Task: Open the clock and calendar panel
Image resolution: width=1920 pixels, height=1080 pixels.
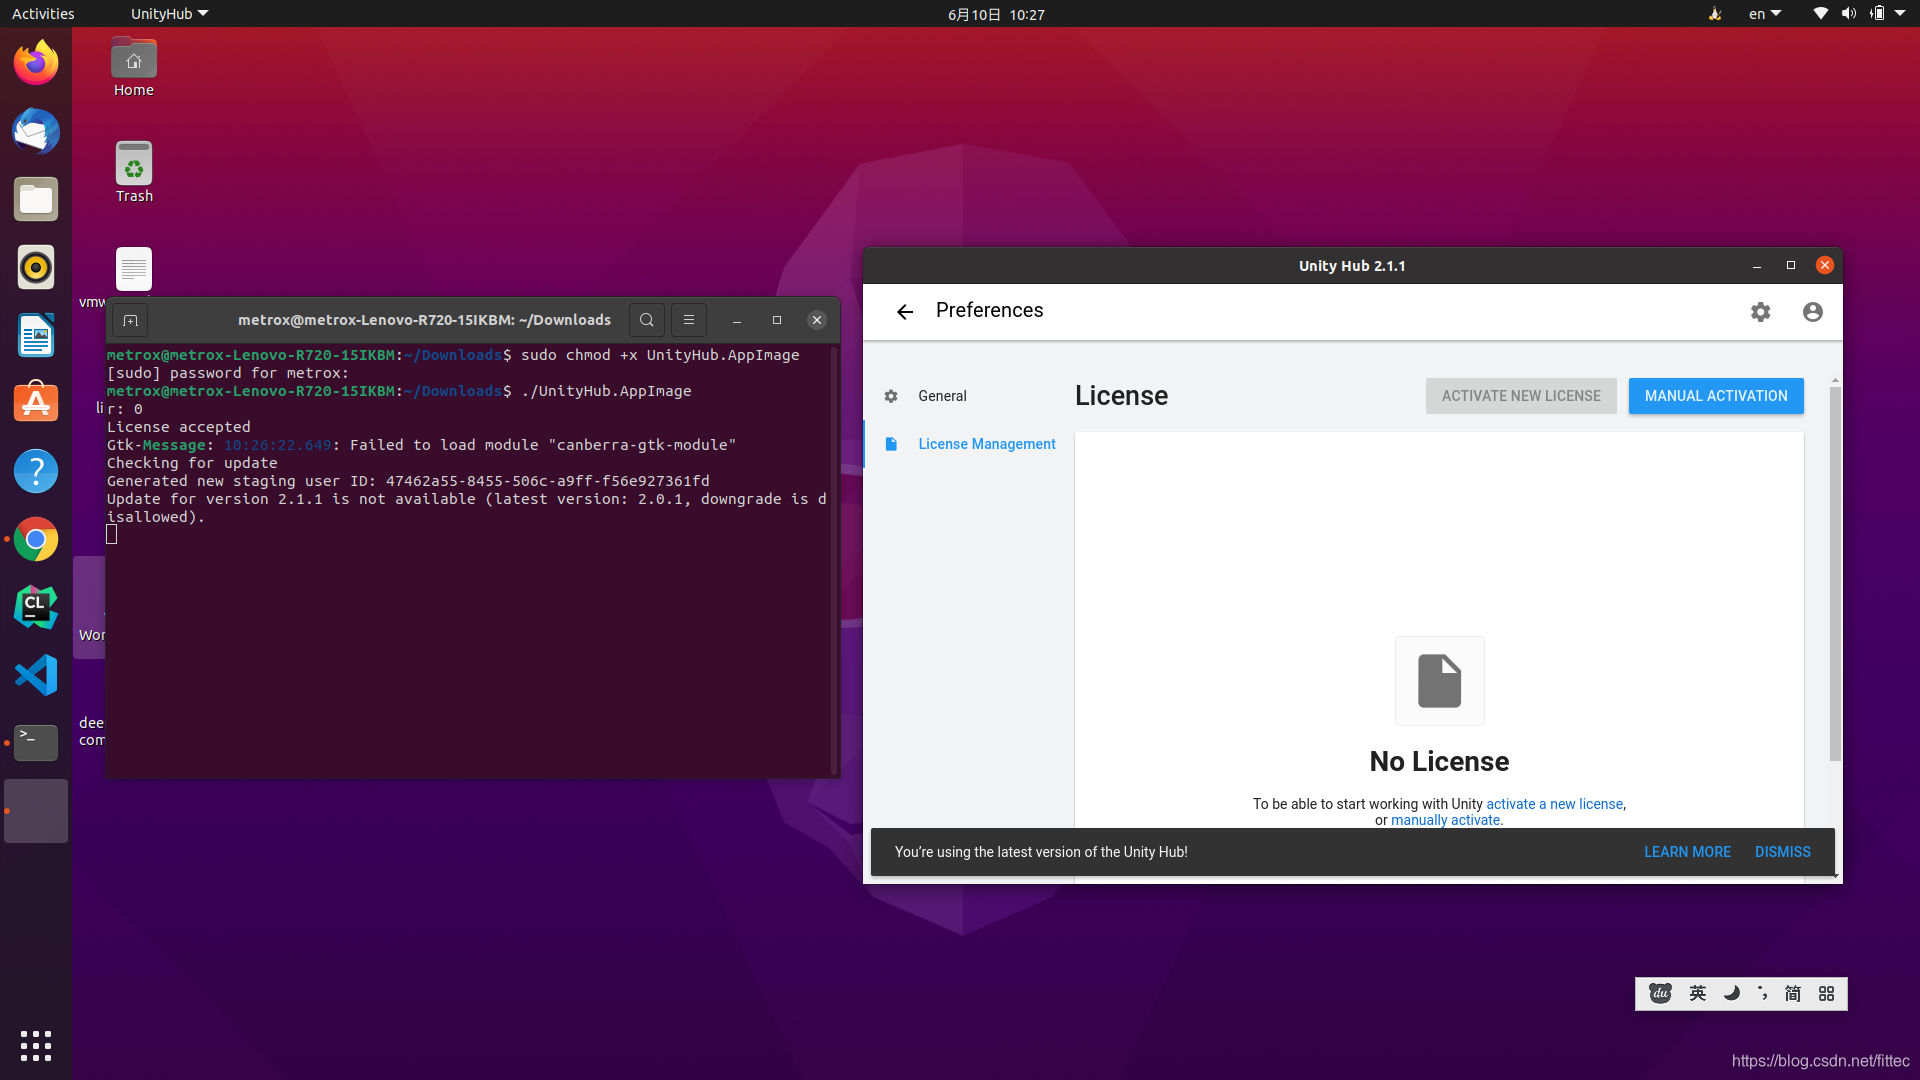Action: click(996, 14)
